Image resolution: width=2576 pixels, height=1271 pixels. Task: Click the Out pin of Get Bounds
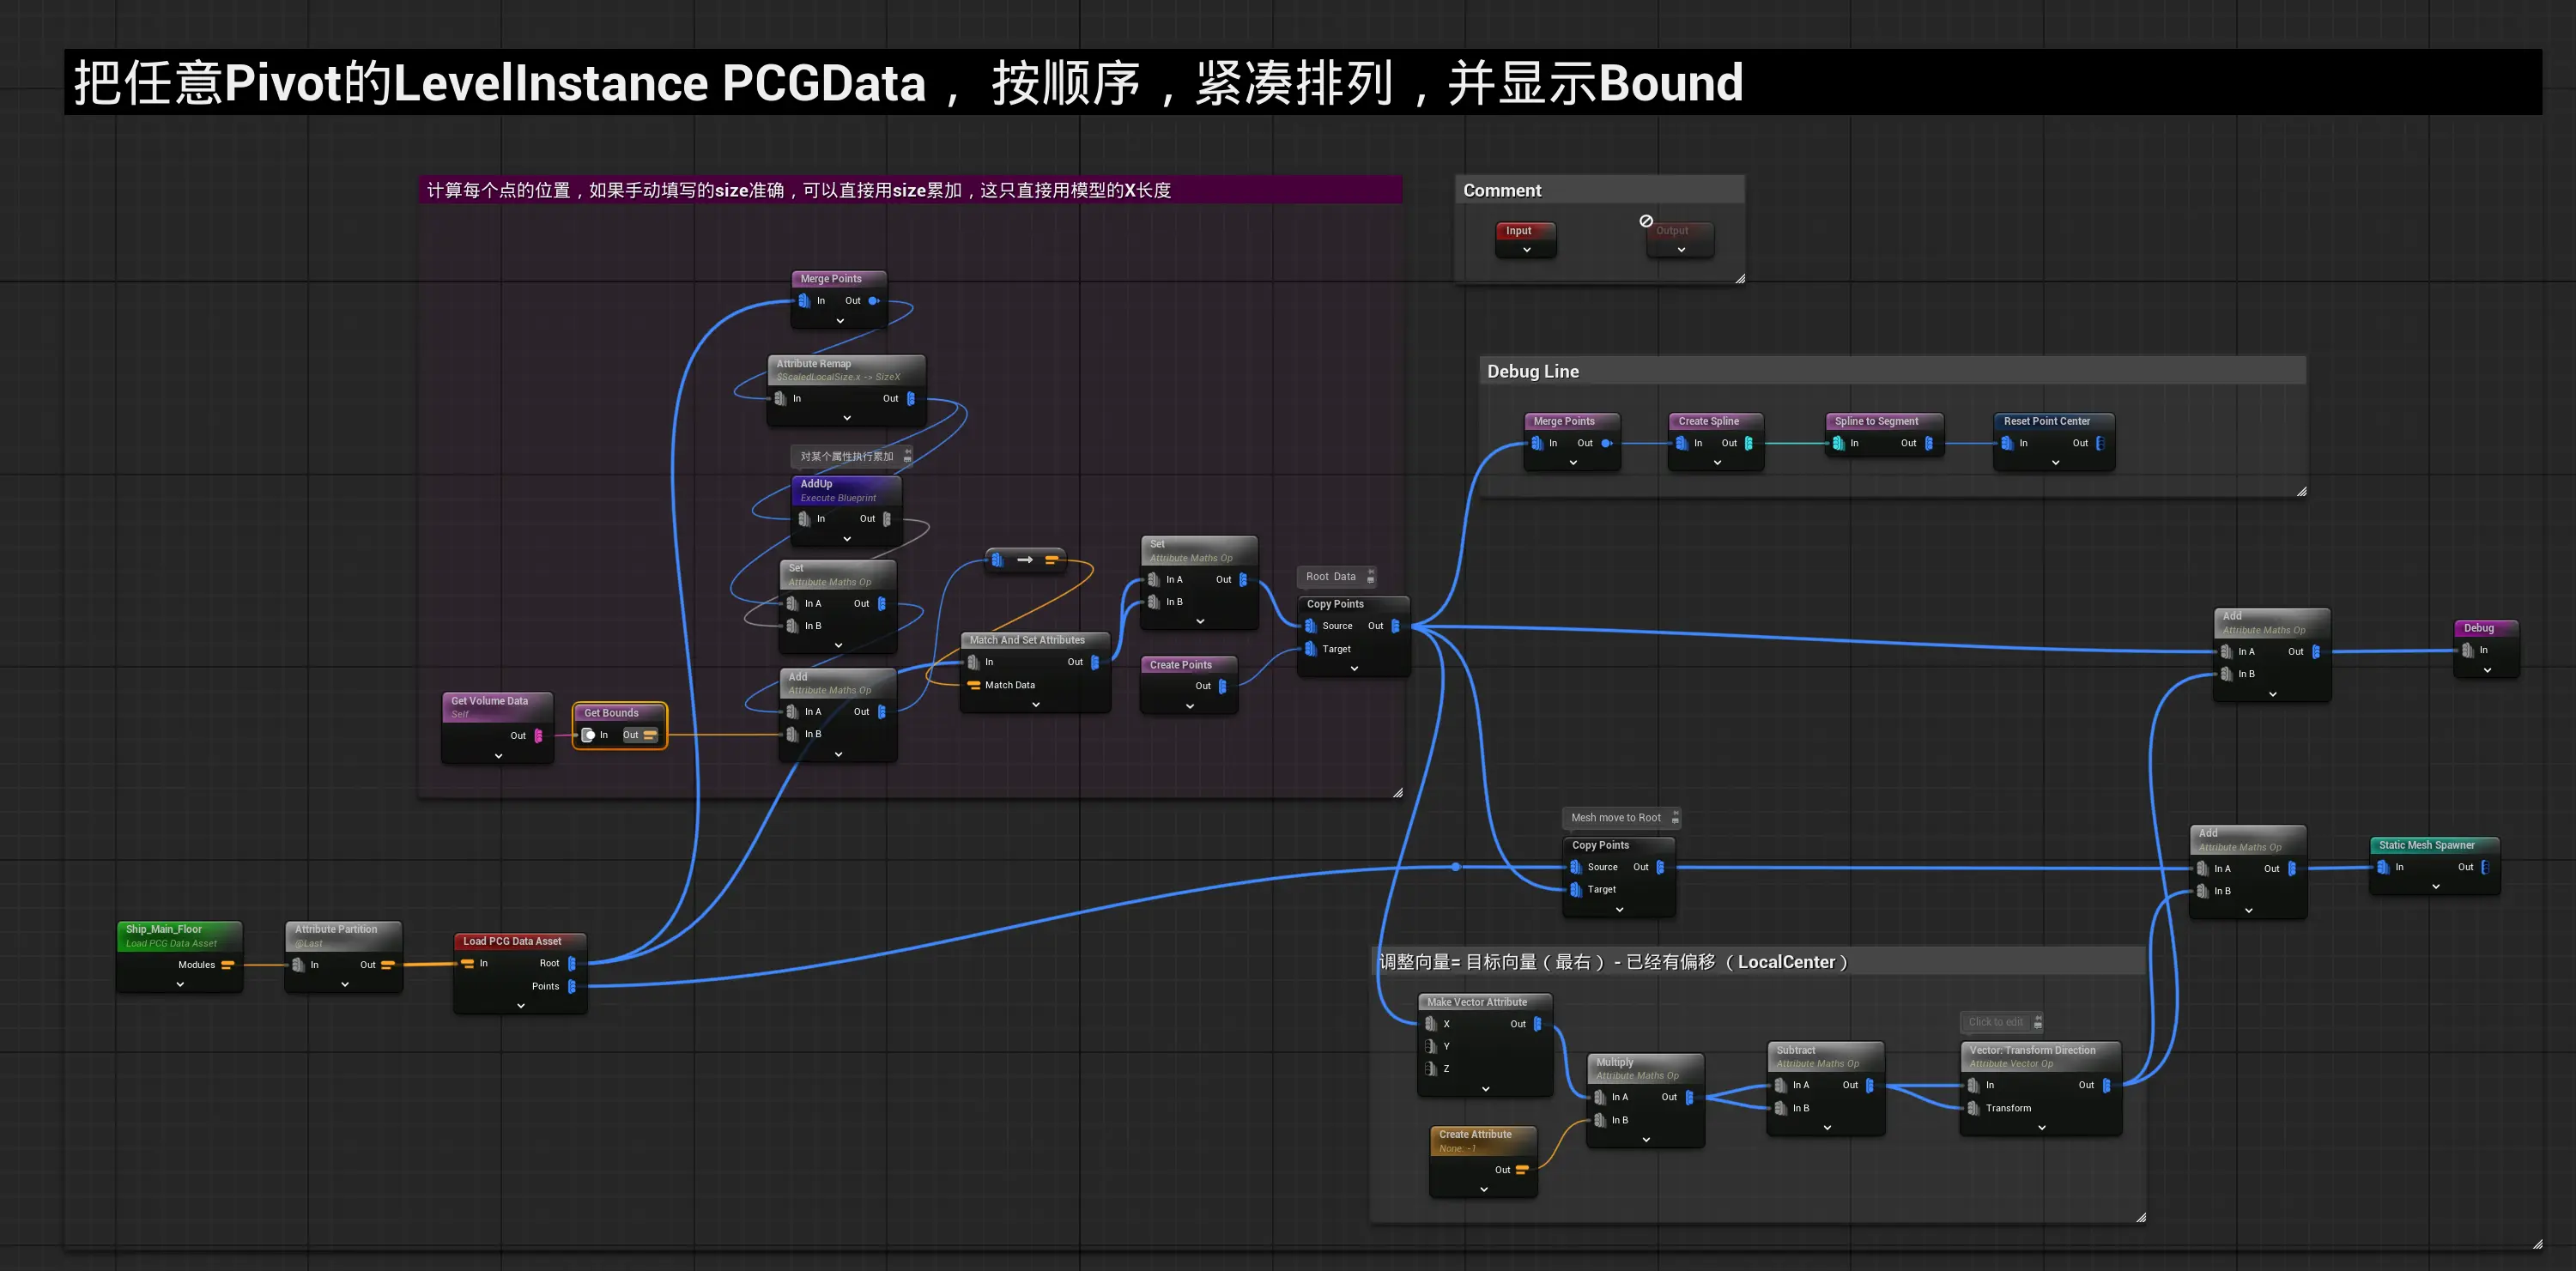click(x=650, y=735)
